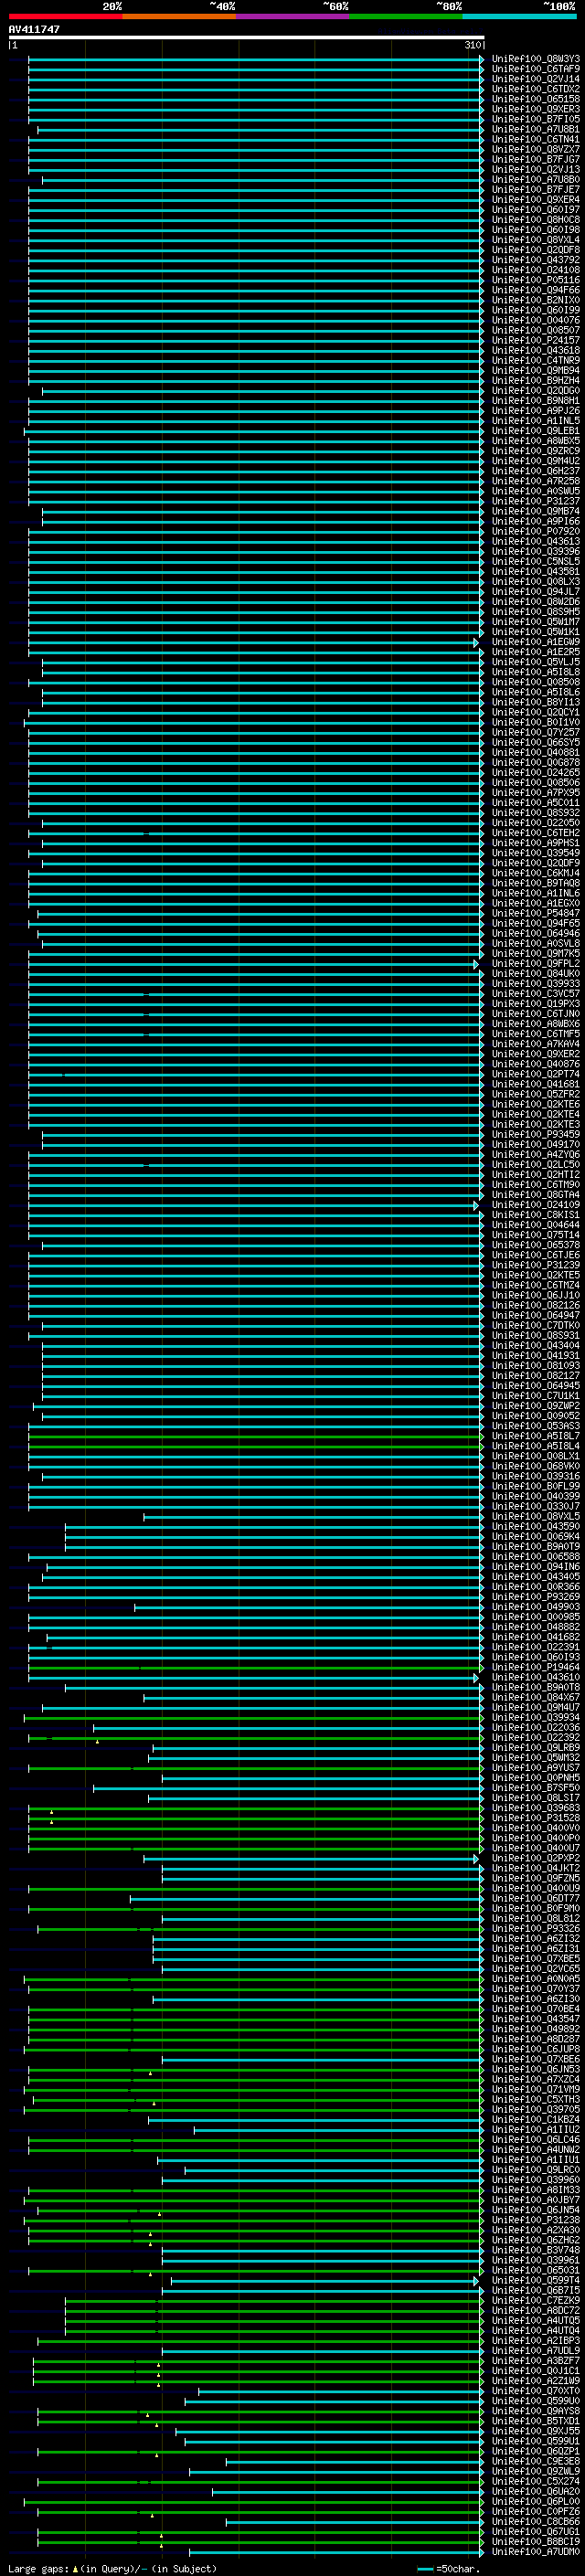585x2576 pixels.
Task: Select the UniRef100_Q9ZWP2 label
Action: (536, 1406)
